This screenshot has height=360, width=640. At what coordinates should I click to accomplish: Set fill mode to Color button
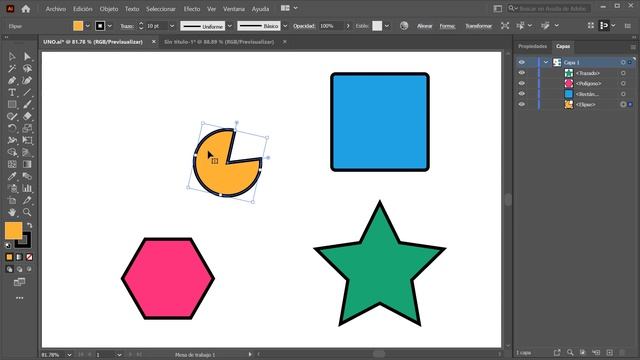[x=9, y=257]
